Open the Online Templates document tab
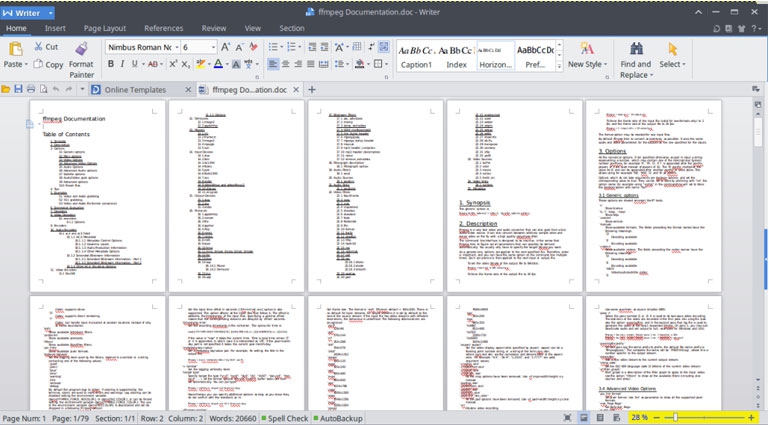This screenshot has width=769, height=425. (x=134, y=89)
